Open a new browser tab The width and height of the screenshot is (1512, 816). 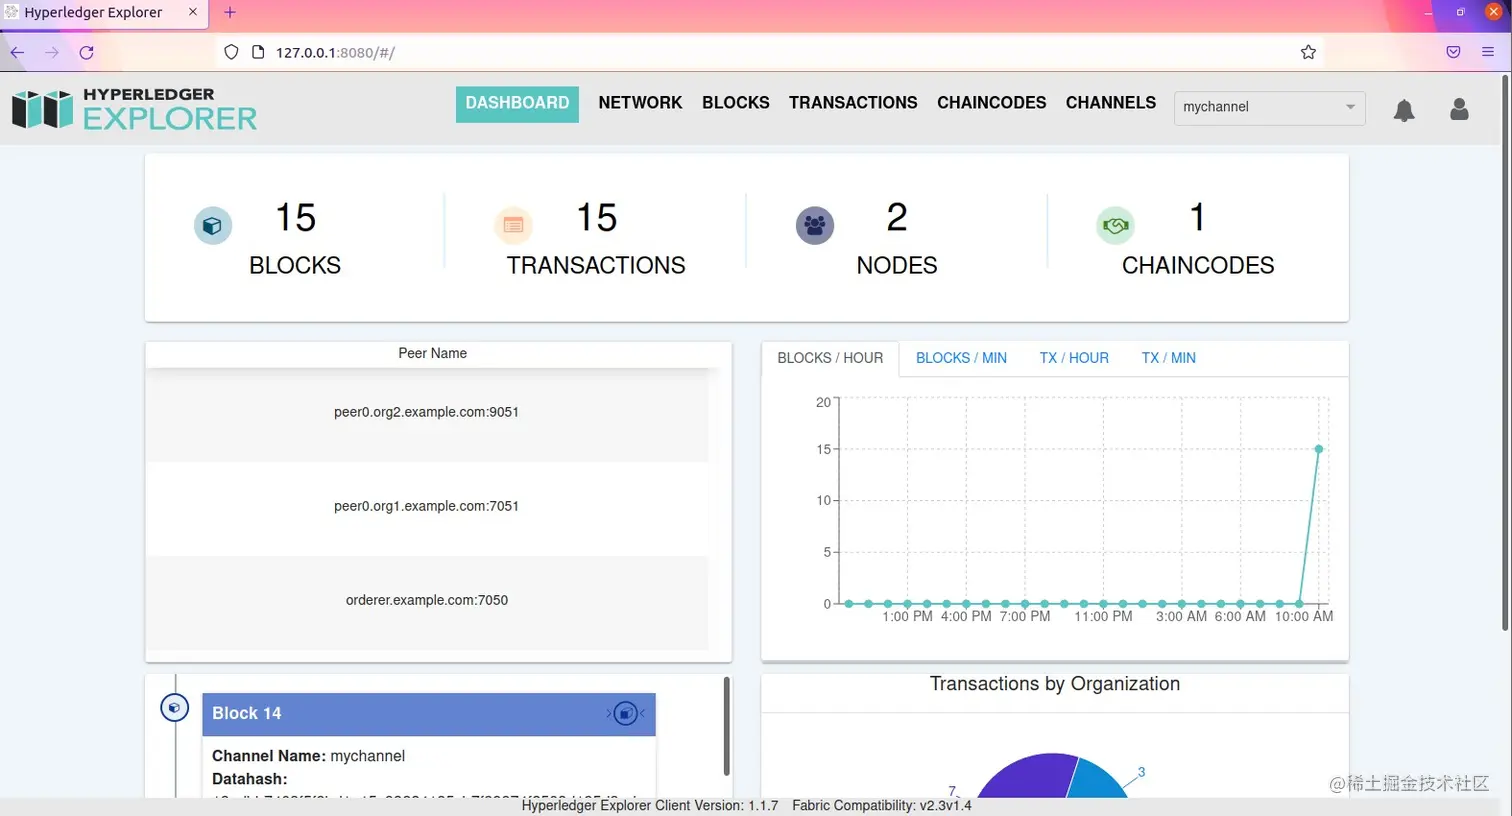tap(229, 12)
